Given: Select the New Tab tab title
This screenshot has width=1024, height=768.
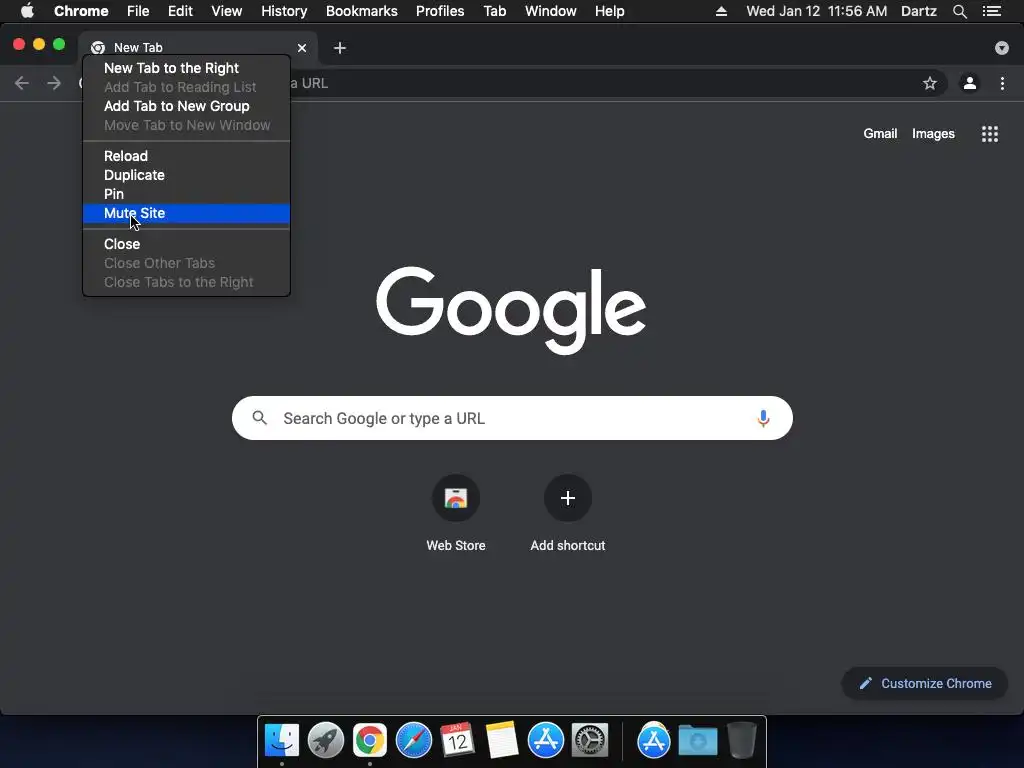Looking at the screenshot, I should (x=138, y=48).
